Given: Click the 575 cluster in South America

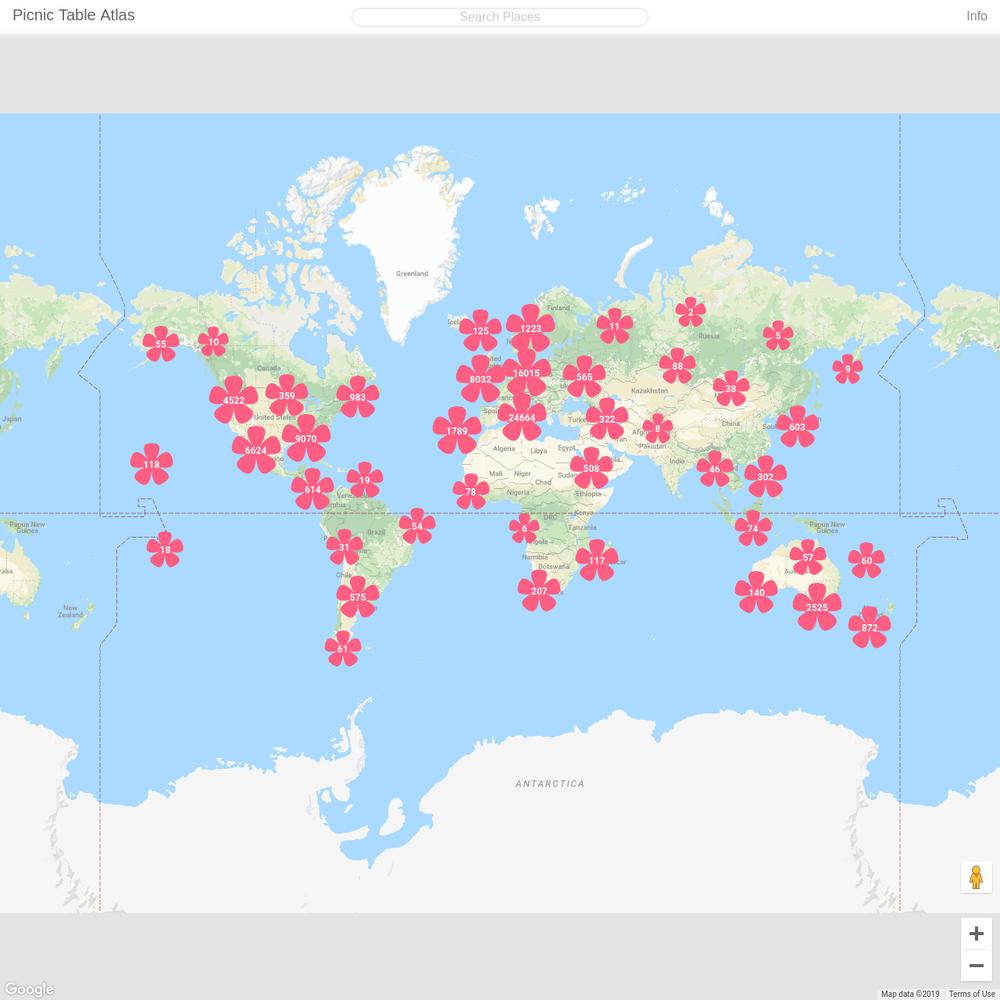Looking at the screenshot, I should point(358,597).
